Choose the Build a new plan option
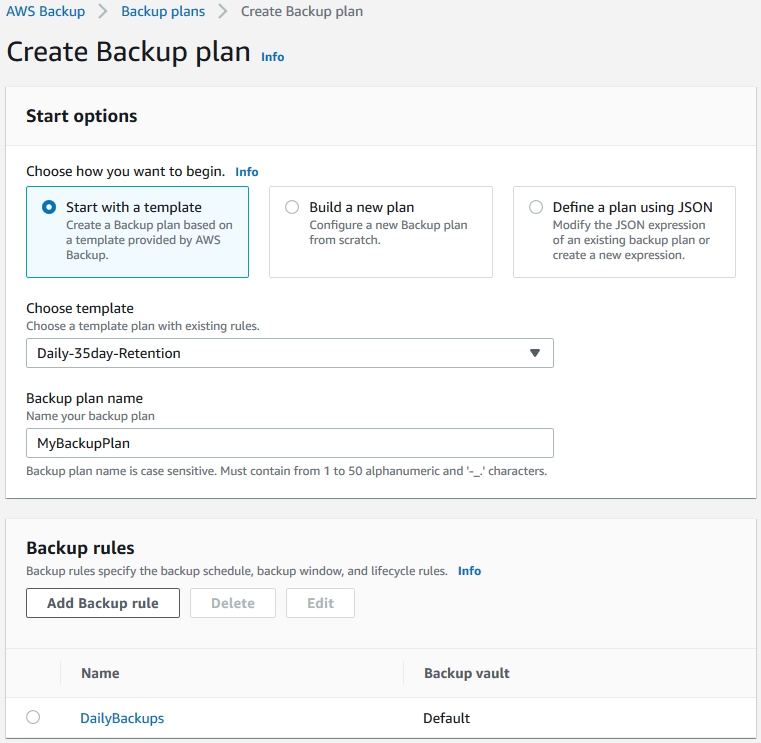The width and height of the screenshot is (761, 743). [292, 208]
